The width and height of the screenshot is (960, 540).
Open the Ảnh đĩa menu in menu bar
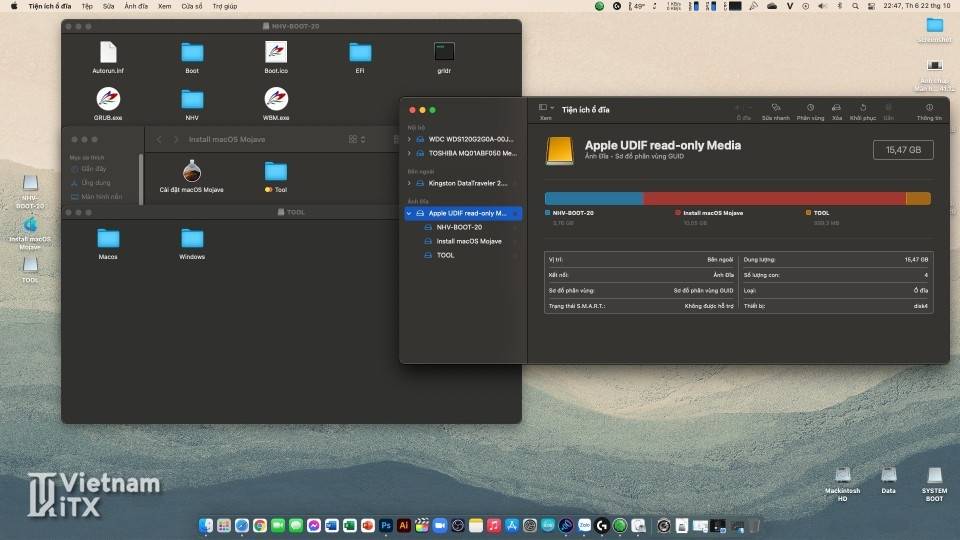[135, 6]
